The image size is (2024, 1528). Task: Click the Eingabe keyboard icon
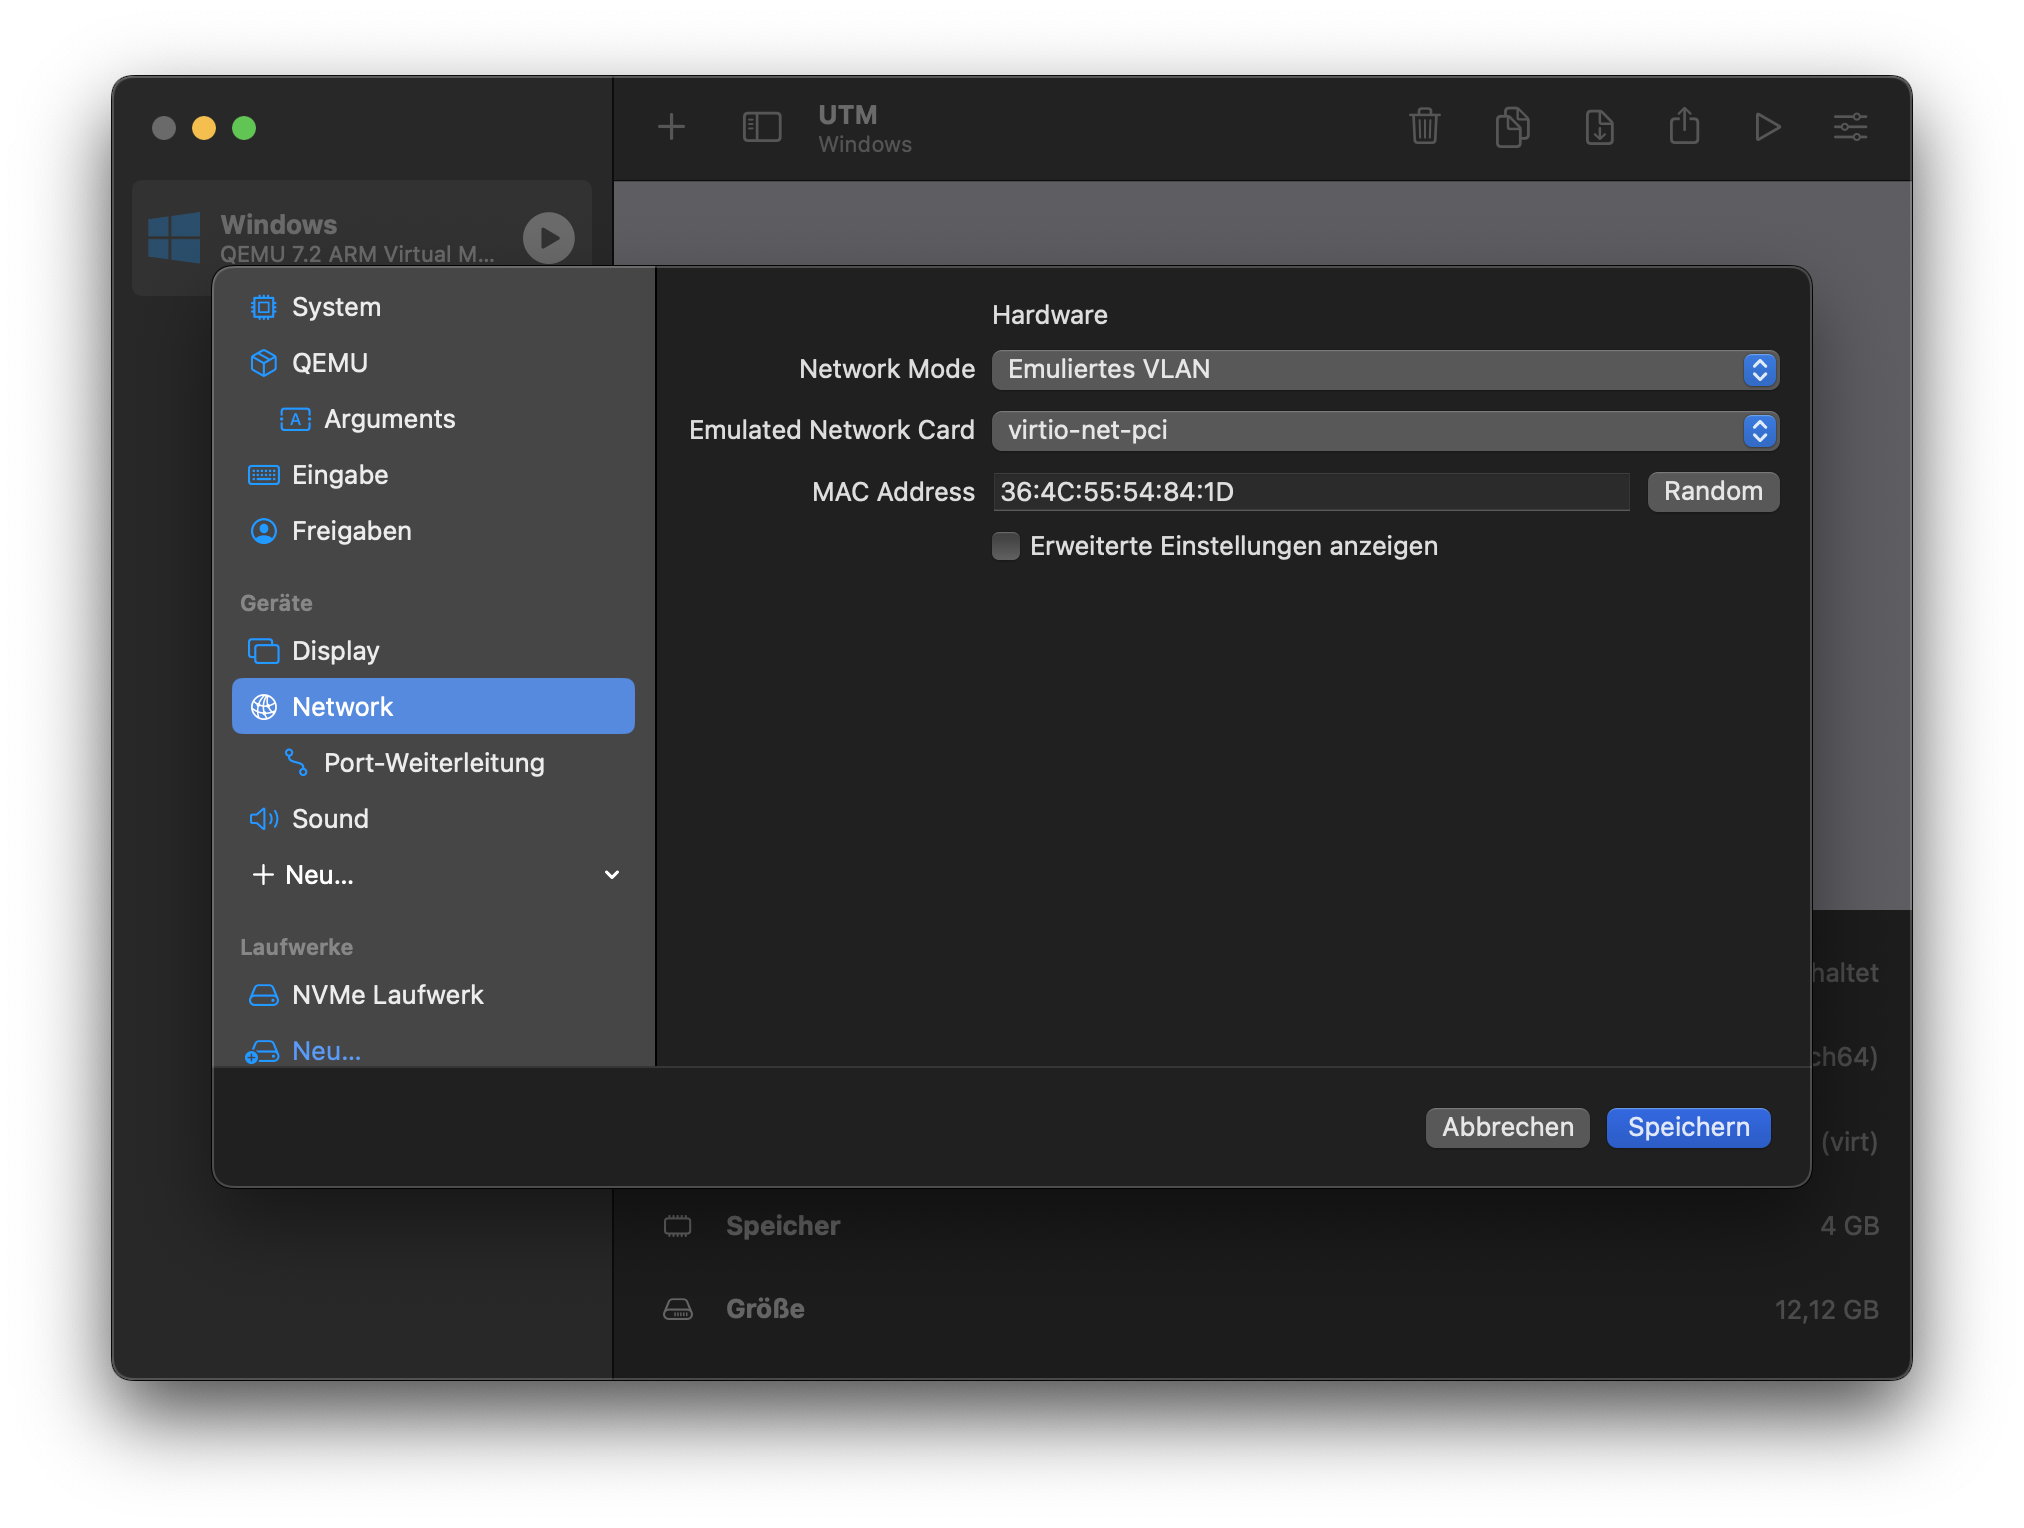263,475
